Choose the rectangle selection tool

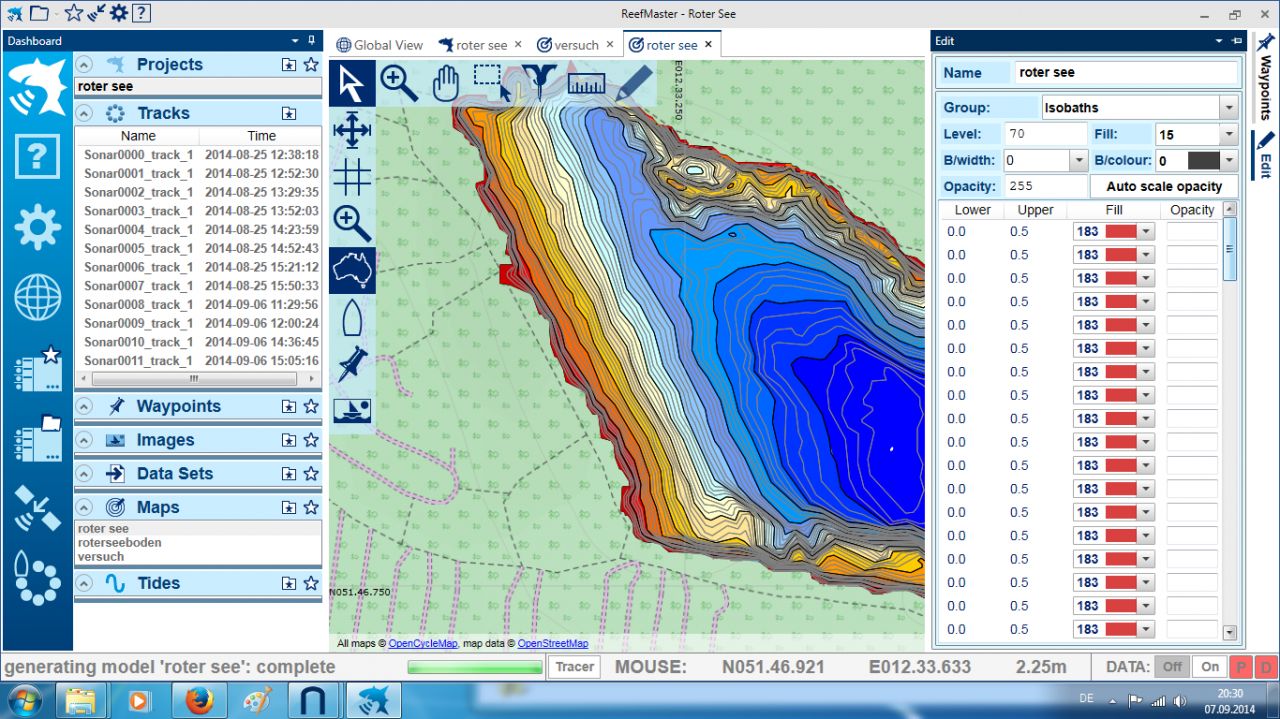[491, 83]
